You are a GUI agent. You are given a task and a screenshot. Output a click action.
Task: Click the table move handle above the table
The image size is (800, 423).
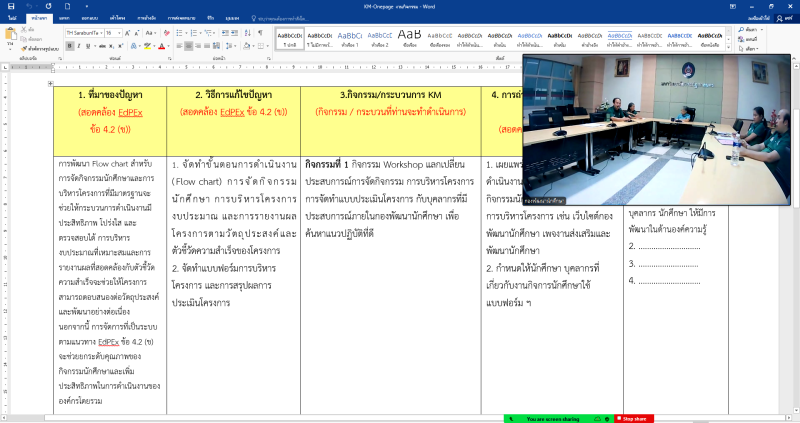pos(50,86)
